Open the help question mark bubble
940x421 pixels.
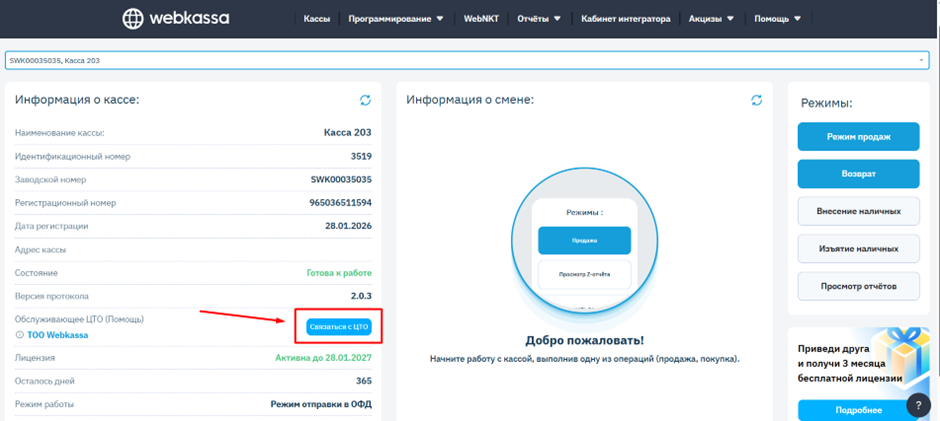(918, 405)
